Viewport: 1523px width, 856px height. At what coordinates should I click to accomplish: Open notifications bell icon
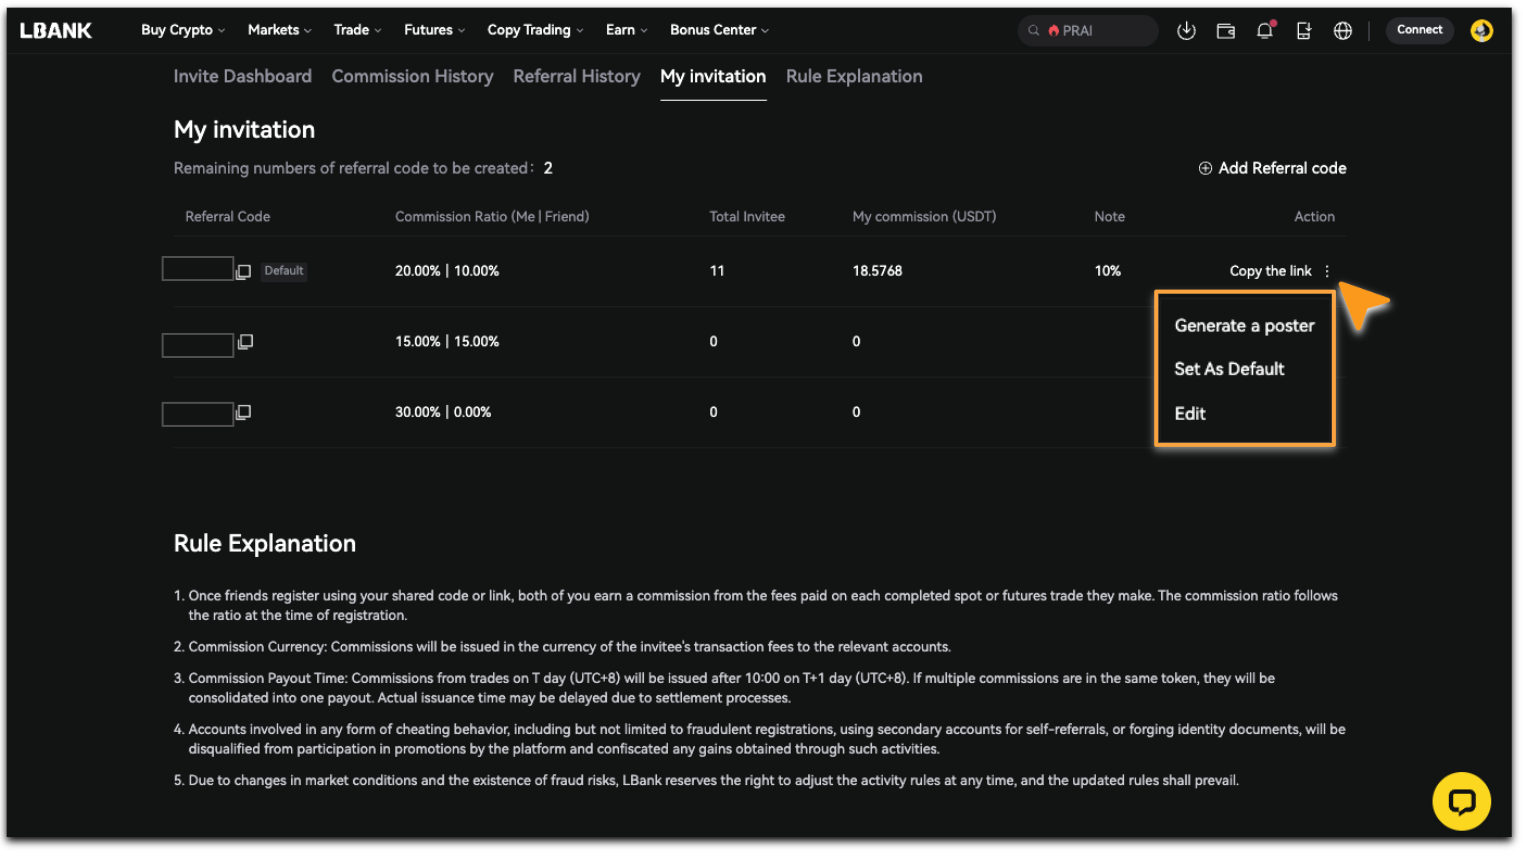(1265, 31)
